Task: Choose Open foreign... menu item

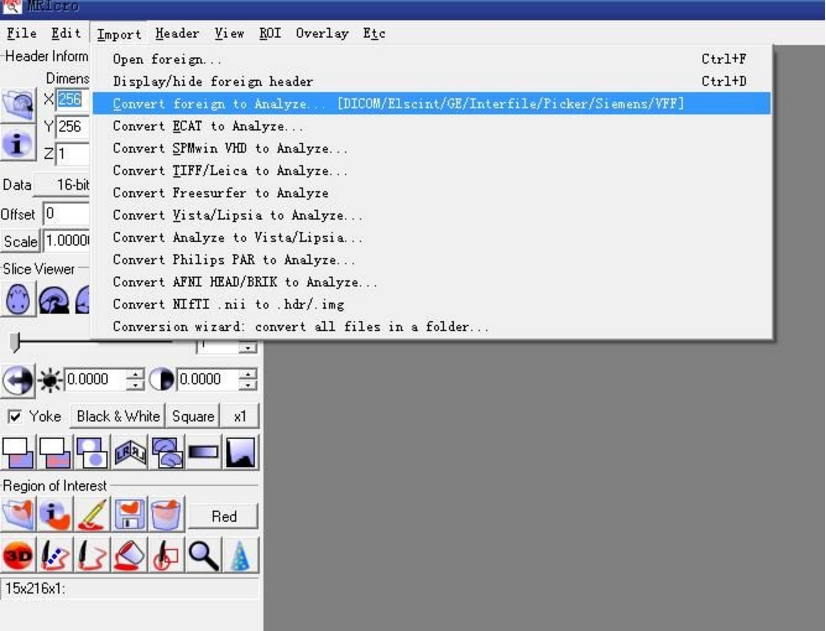Action: click(x=431, y=59)
